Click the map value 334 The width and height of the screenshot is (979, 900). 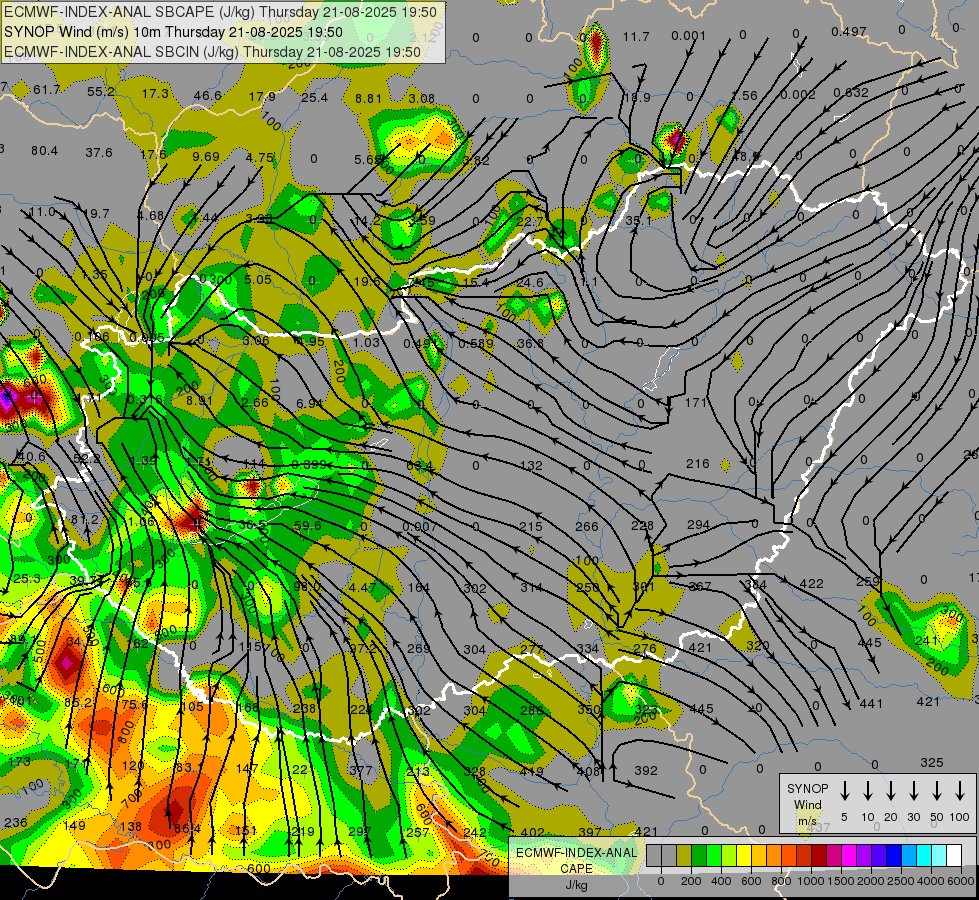click(x=588, y=649)
